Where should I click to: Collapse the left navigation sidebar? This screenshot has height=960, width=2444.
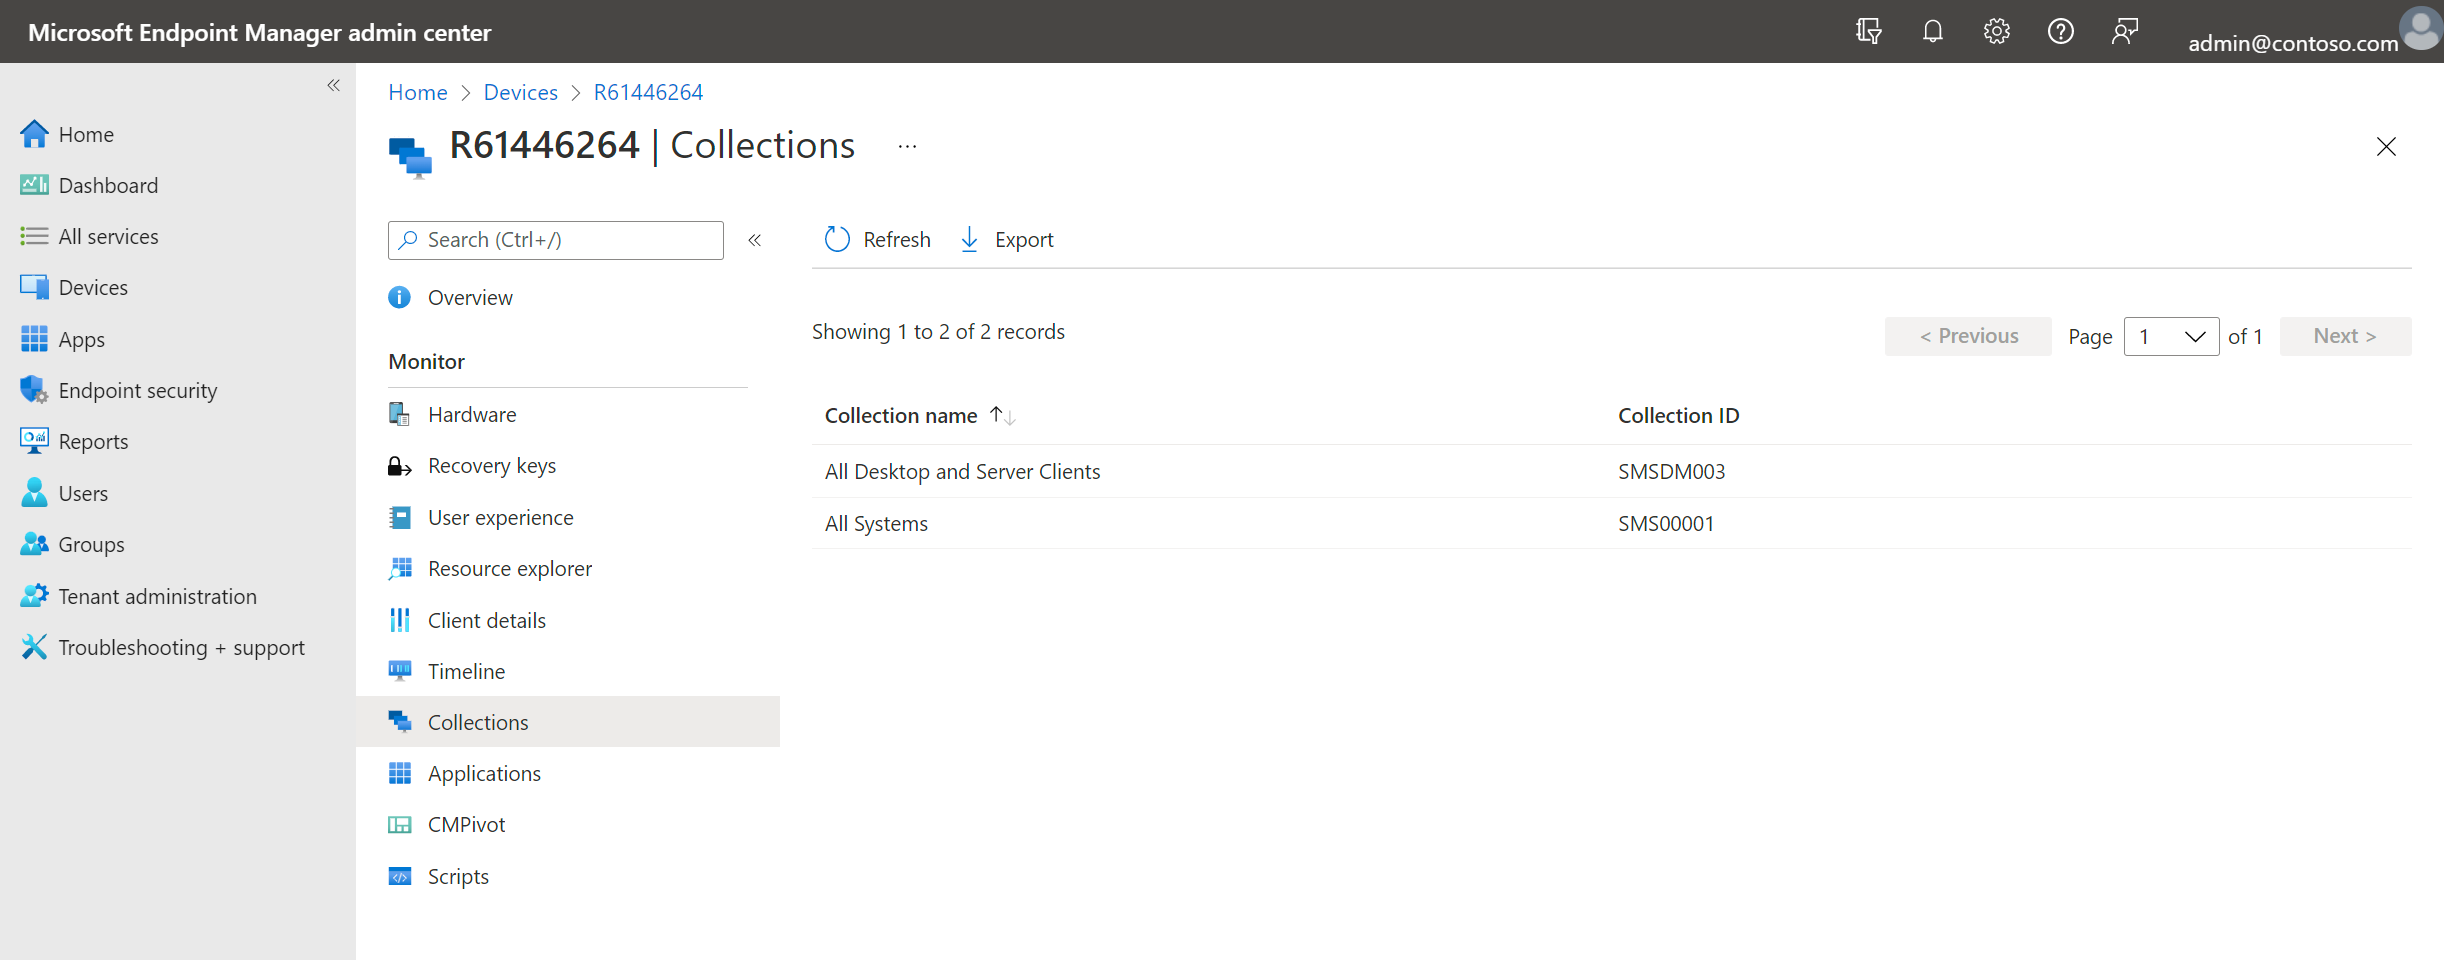[334, 86]
